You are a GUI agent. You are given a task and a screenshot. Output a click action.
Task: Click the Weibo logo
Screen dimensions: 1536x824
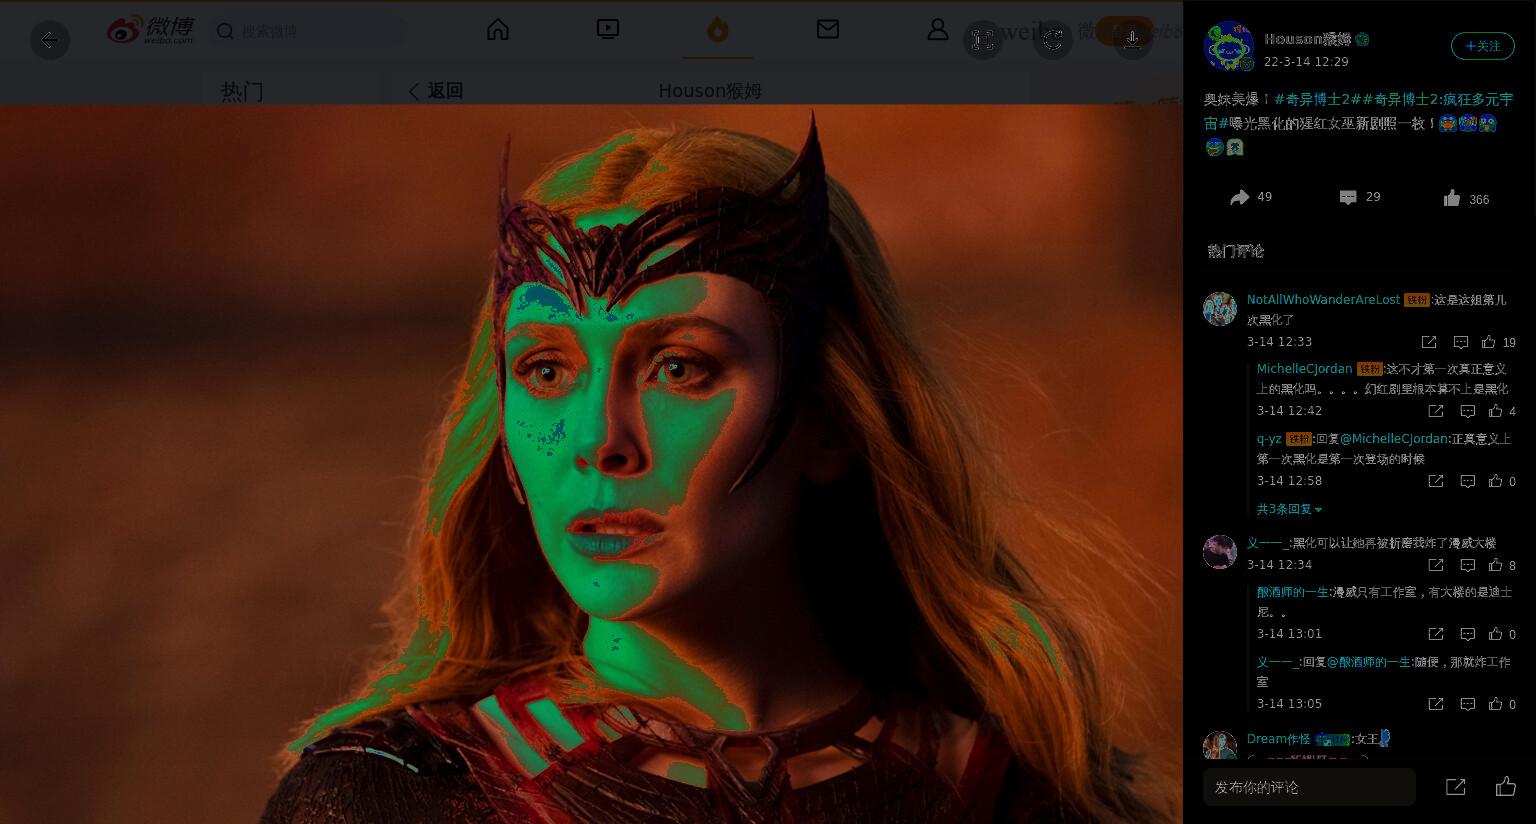click(151, 30)
